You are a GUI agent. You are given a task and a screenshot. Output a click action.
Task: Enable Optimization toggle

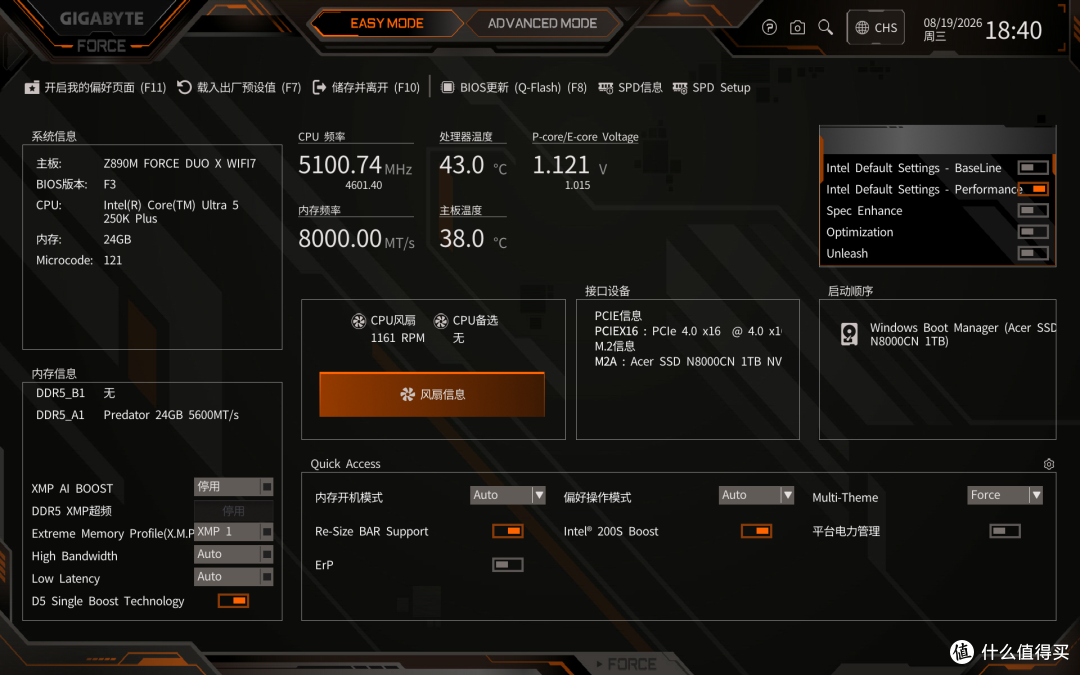point(1033,231)
